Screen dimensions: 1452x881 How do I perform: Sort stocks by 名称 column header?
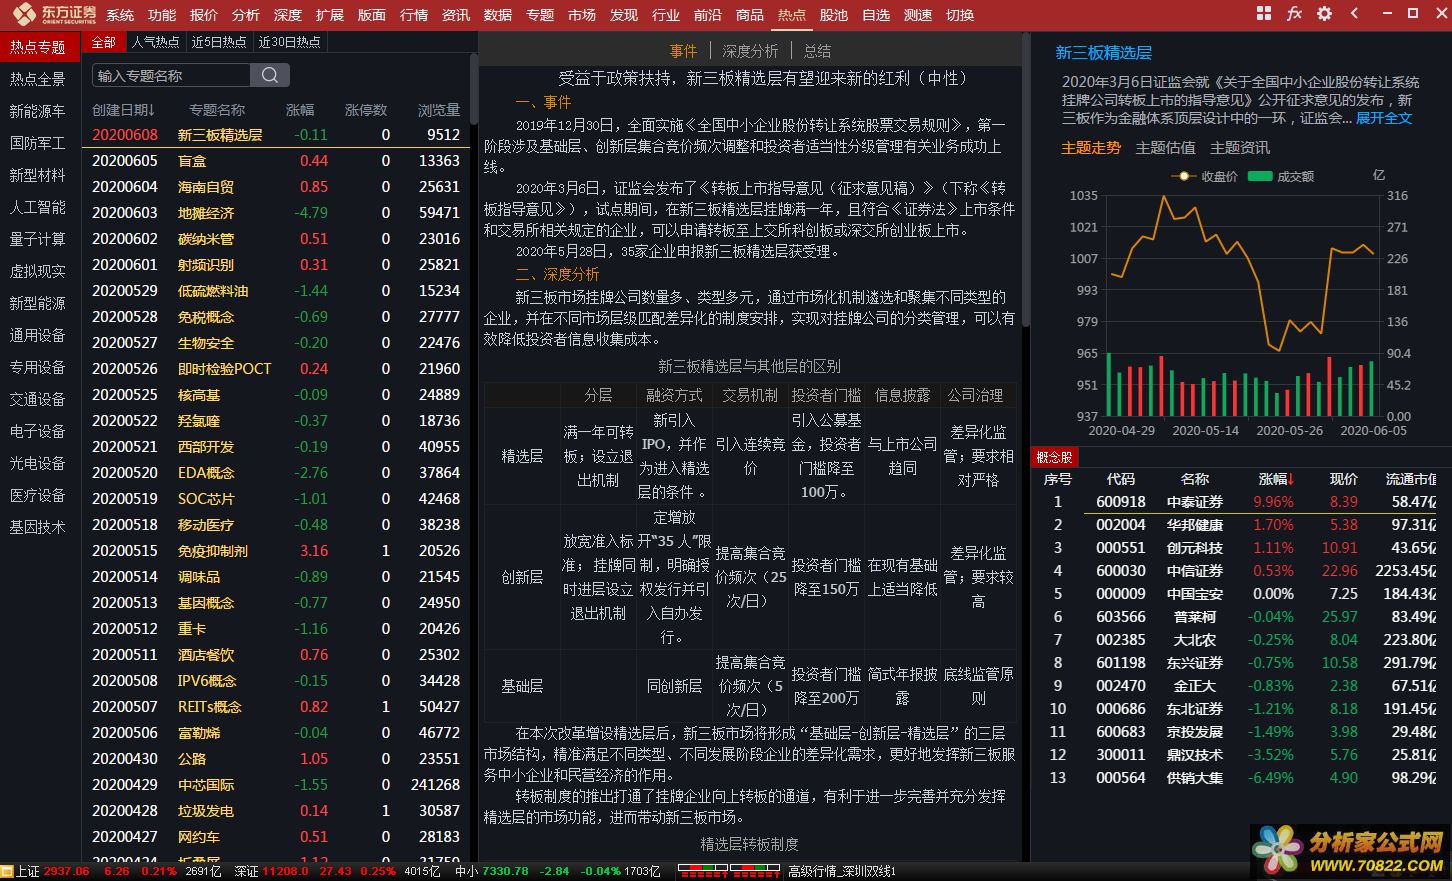click(1195, 479)
